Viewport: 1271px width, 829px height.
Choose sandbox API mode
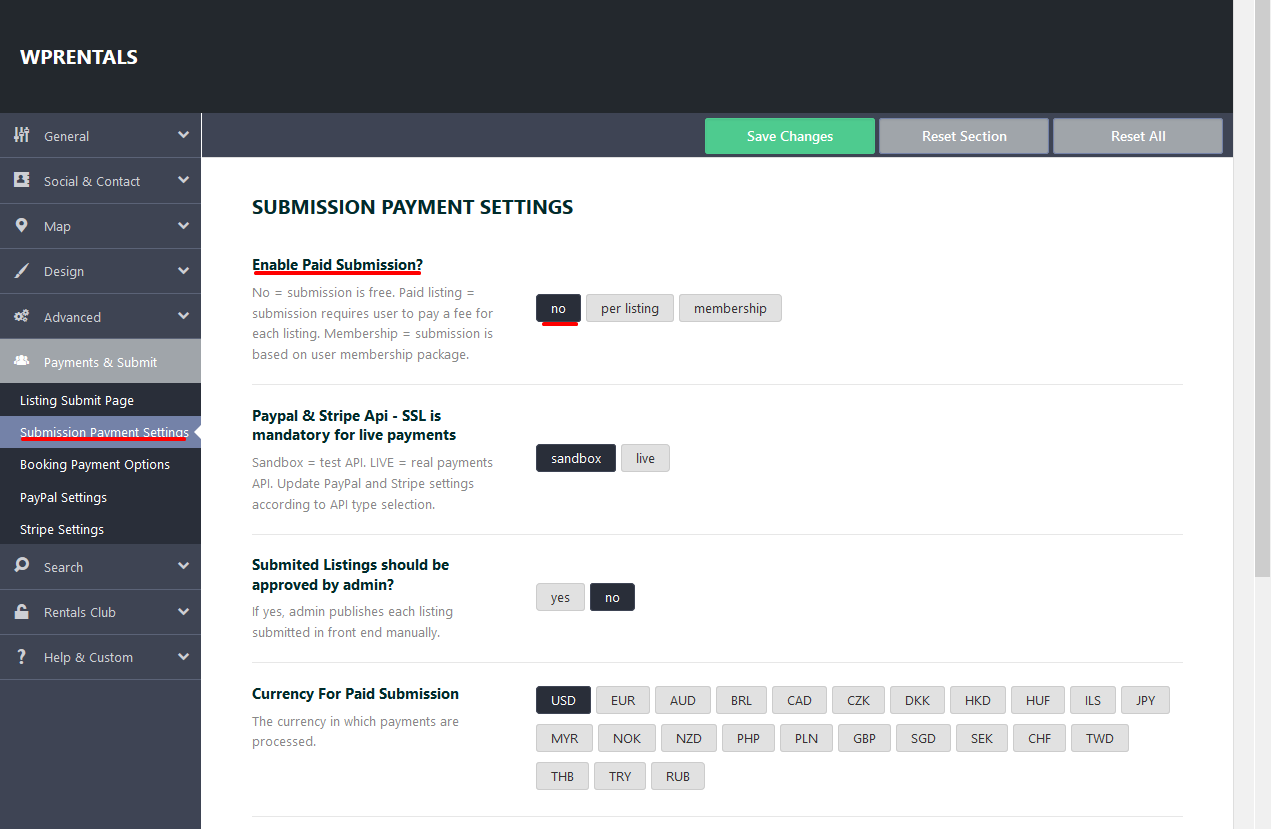pos(576,458)
